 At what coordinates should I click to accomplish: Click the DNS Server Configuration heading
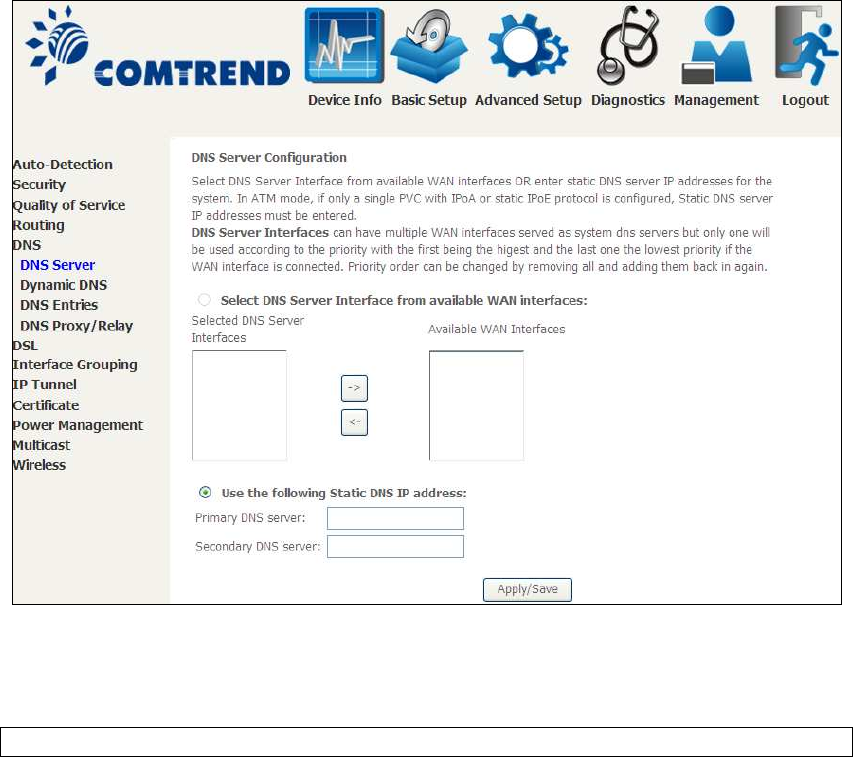(269, 158)
